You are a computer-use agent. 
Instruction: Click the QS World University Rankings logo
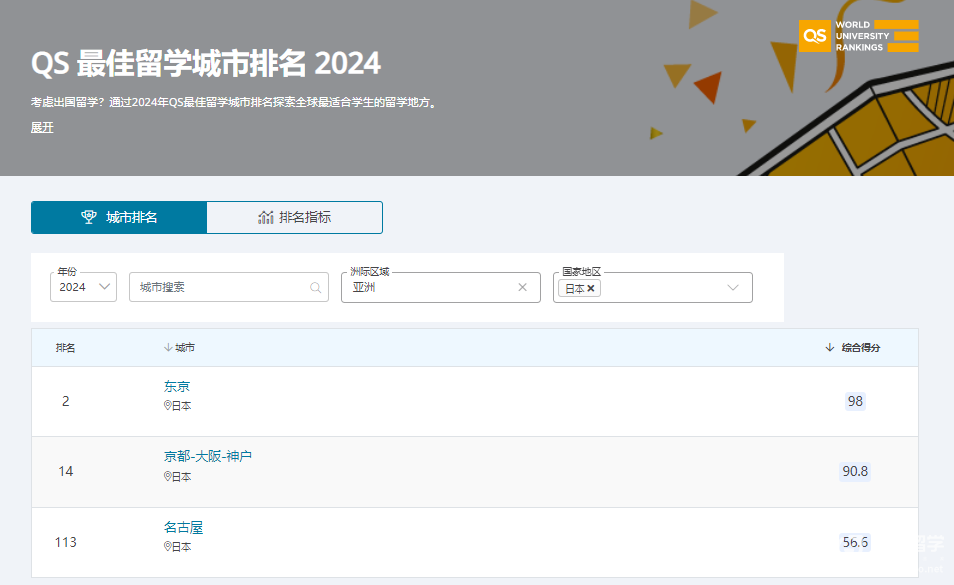(858, 36)
